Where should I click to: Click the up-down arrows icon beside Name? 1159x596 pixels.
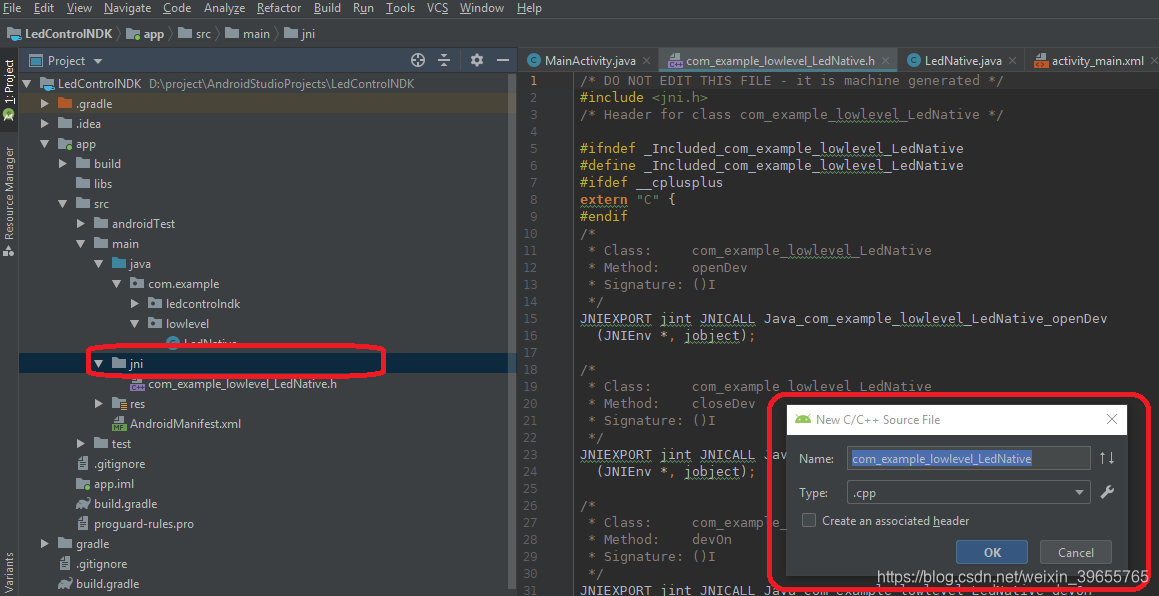pyautogui.click(x=1107, y=458)
